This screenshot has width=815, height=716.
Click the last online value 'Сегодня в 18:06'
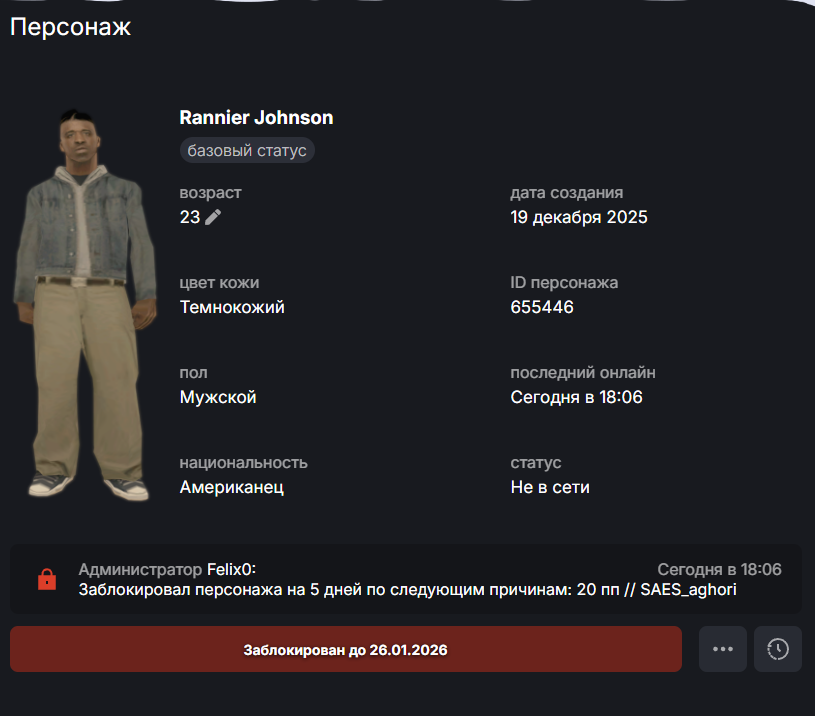click(x=576, y=397)
